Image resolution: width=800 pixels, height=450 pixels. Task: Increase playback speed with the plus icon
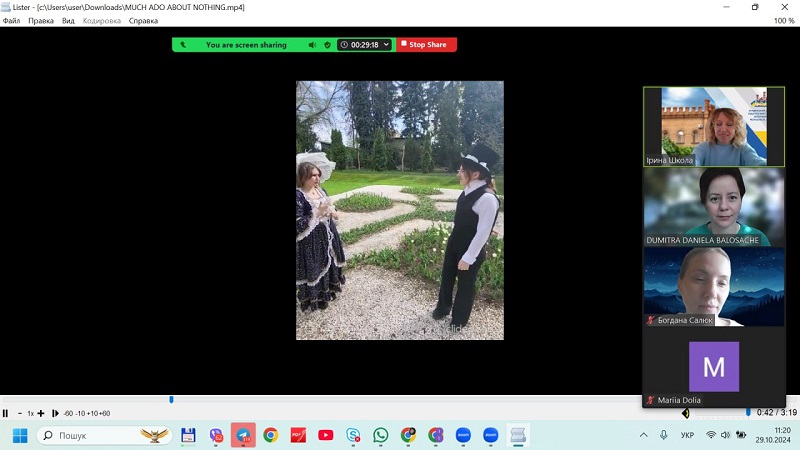pyautogui.click(x=41, y=413)
